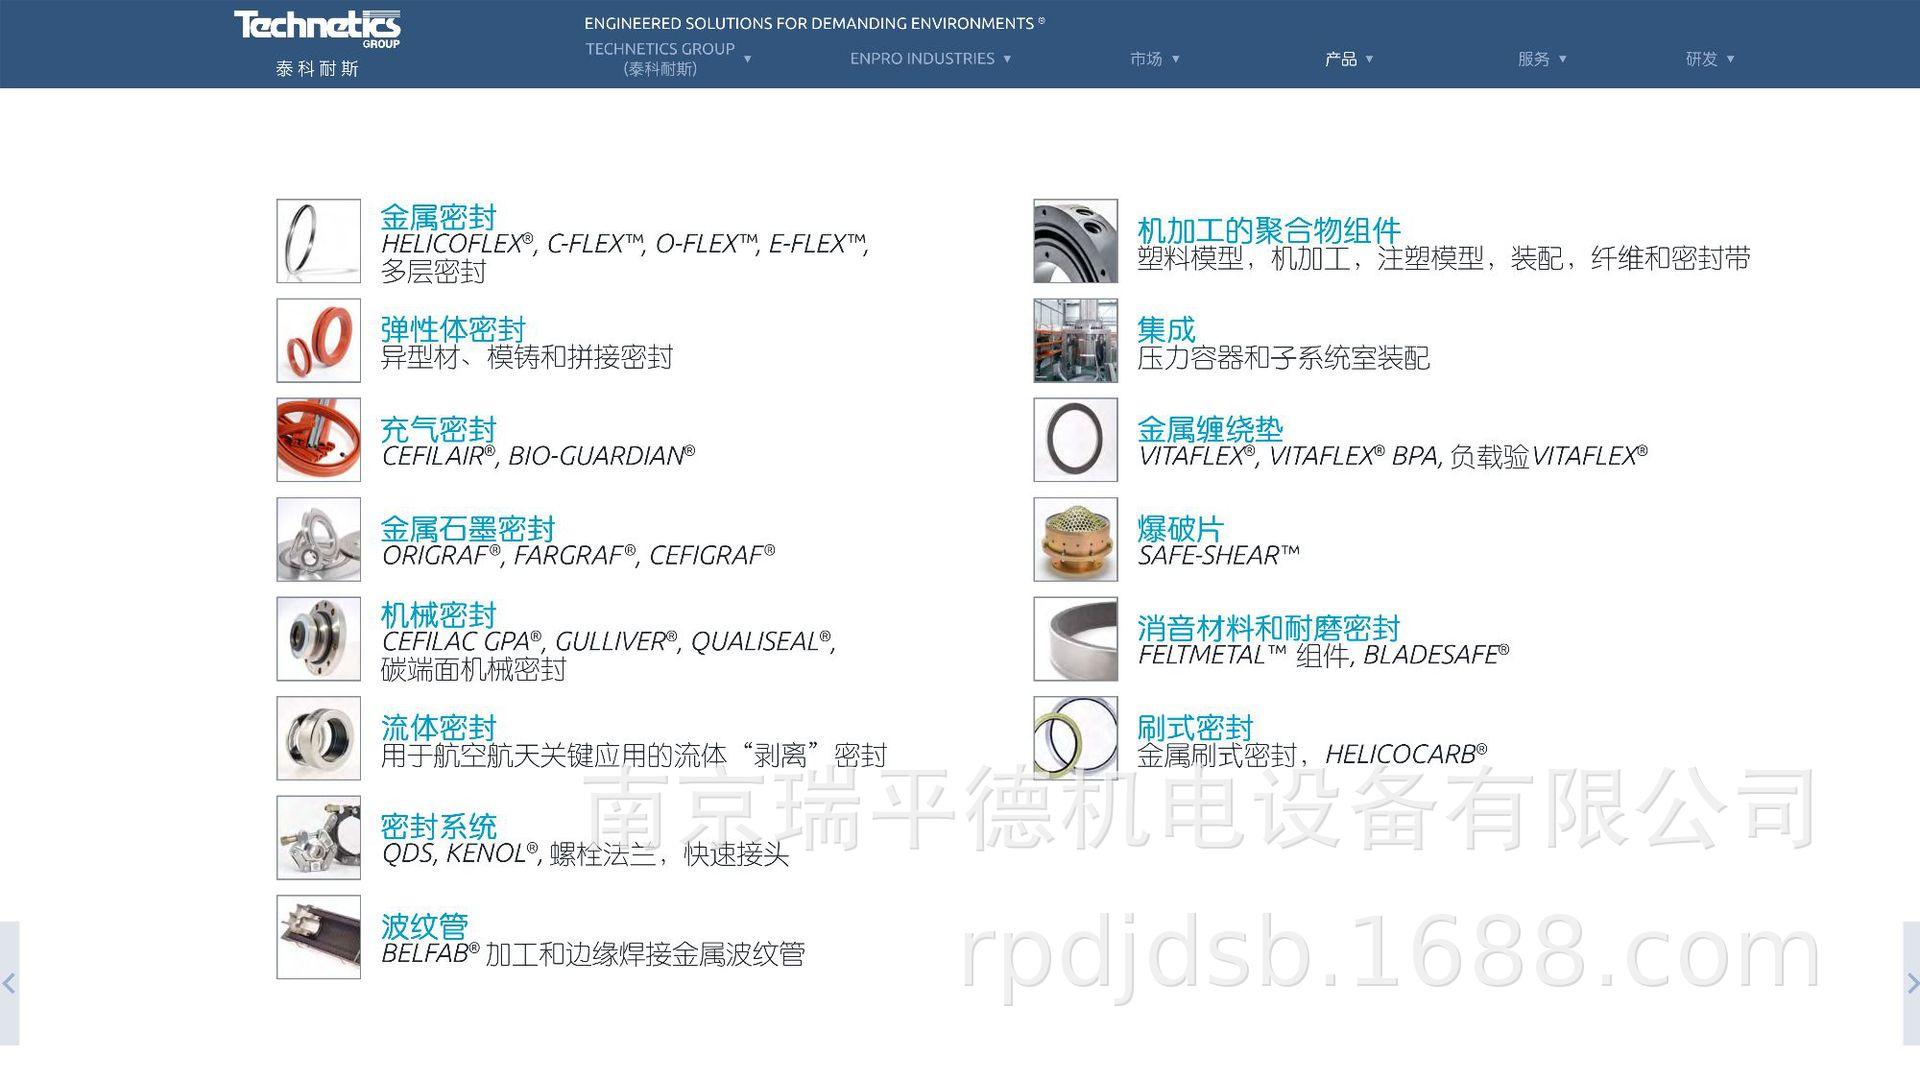
Task: Follow the 机加工的聚合物组件 link
Action: pyautogui.click(x=1269, y=230)
